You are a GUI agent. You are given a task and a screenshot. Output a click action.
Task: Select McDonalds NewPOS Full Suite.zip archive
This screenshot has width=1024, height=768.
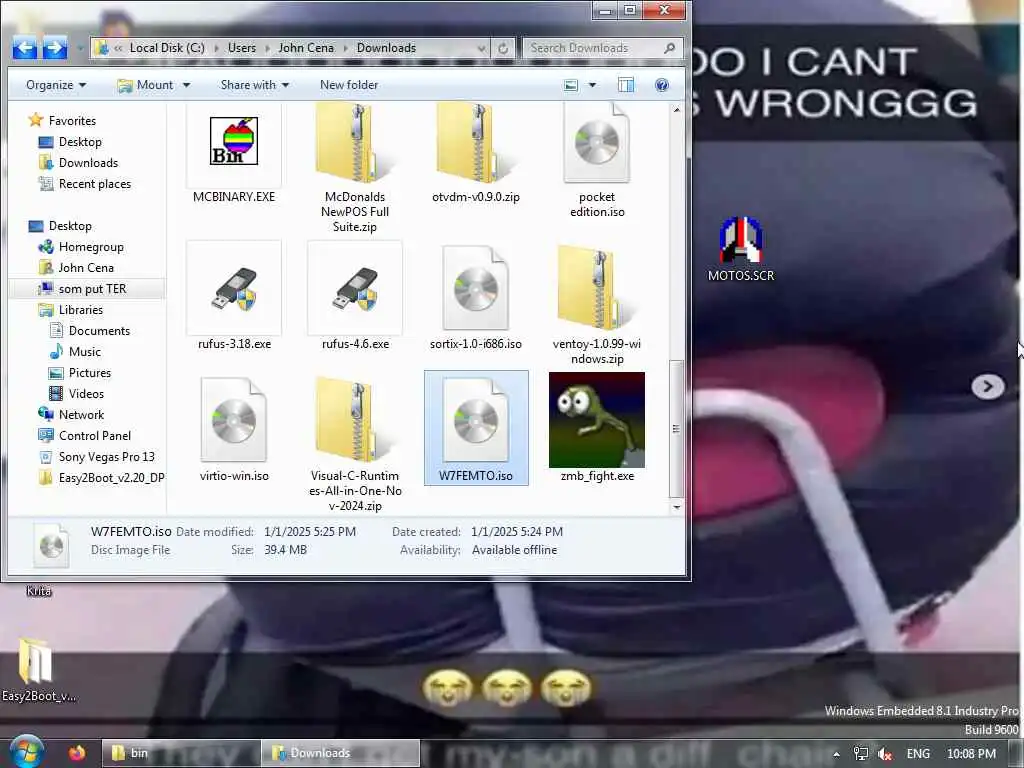355,144
